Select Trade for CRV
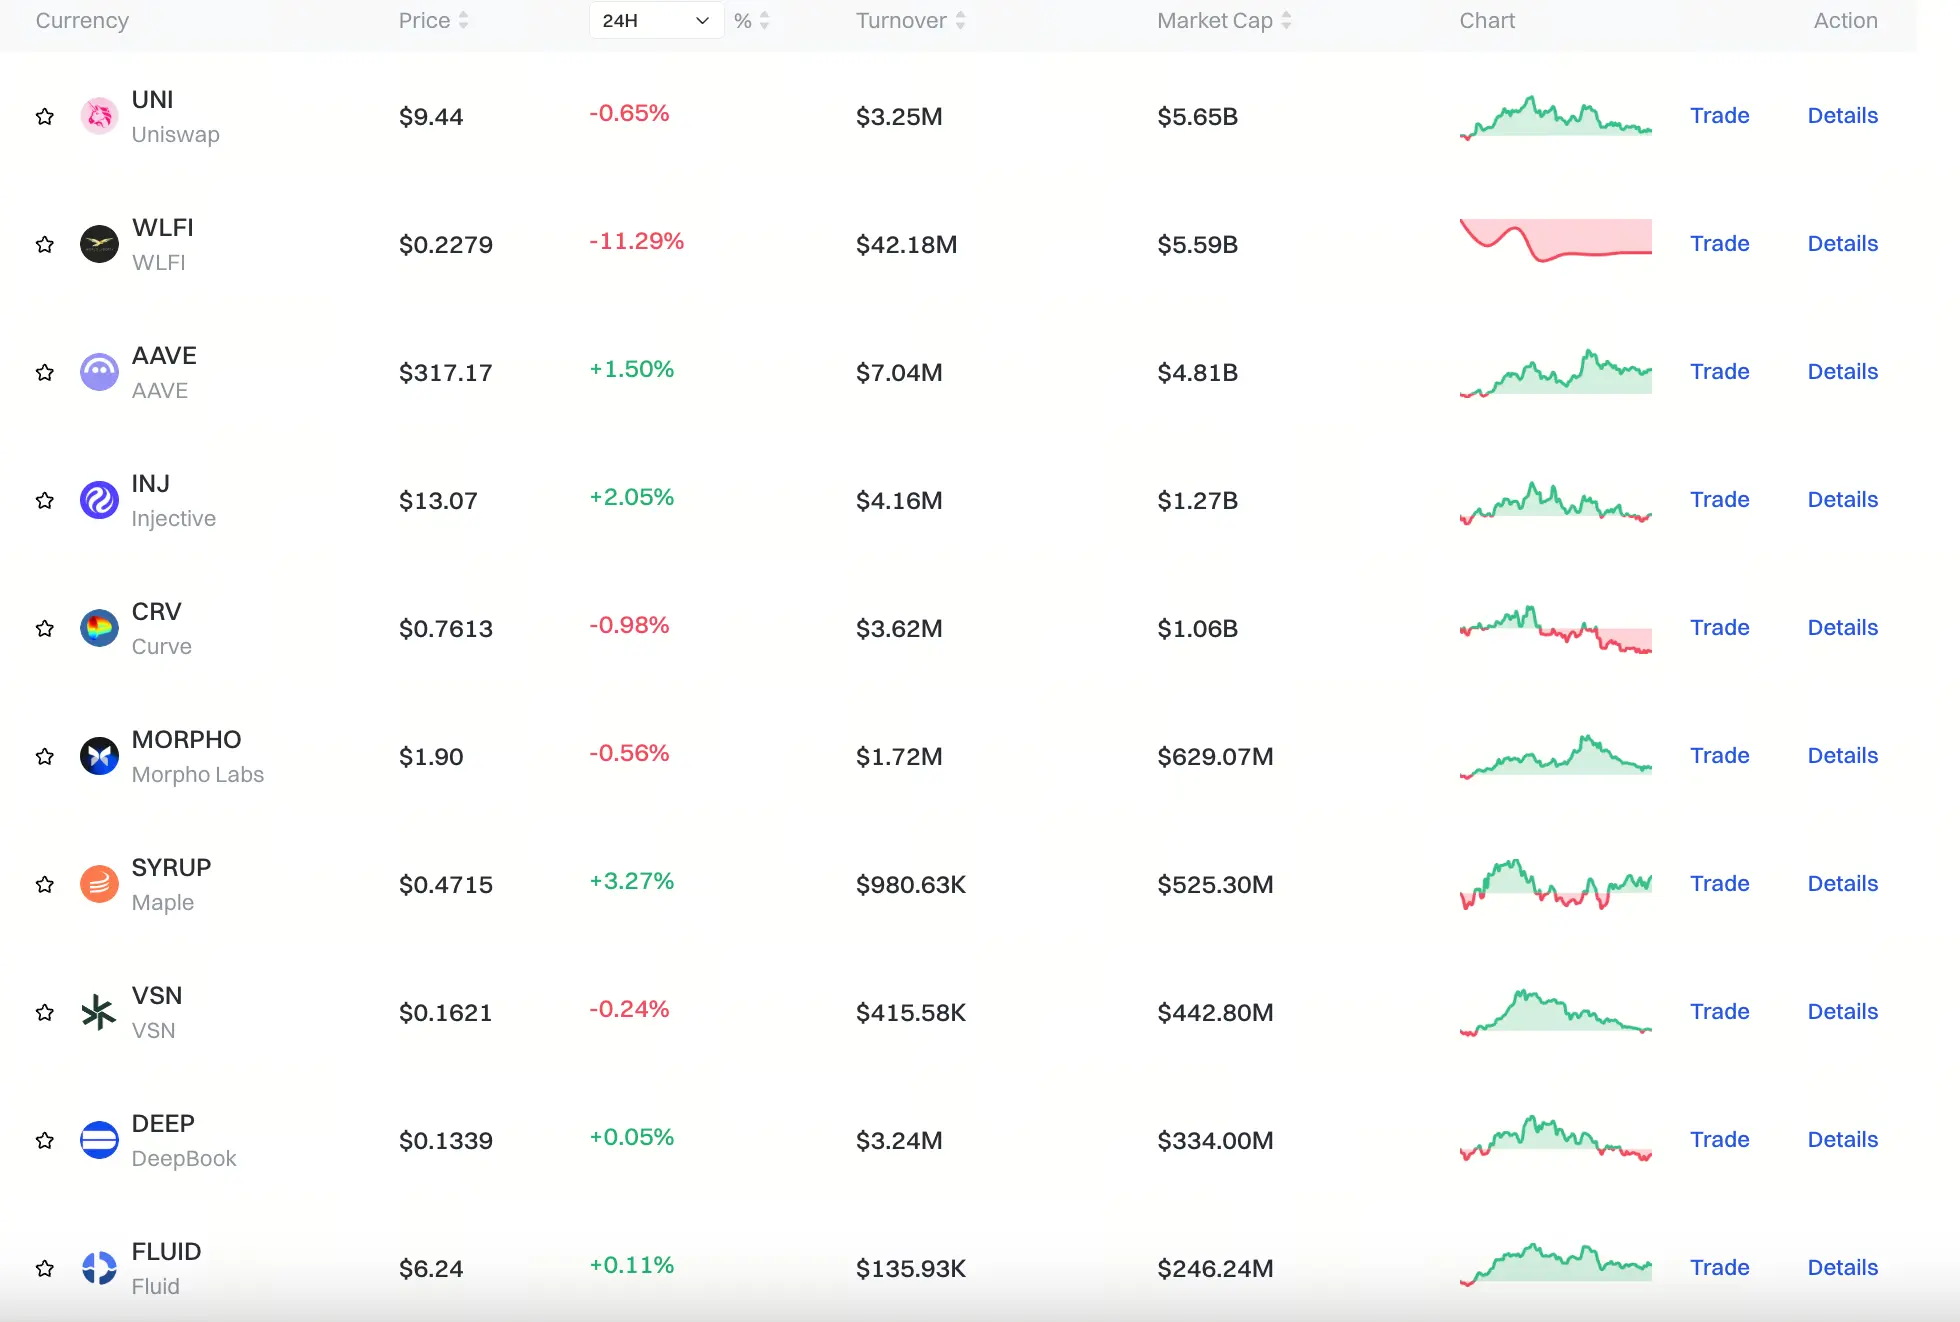 pos(1719,628)
